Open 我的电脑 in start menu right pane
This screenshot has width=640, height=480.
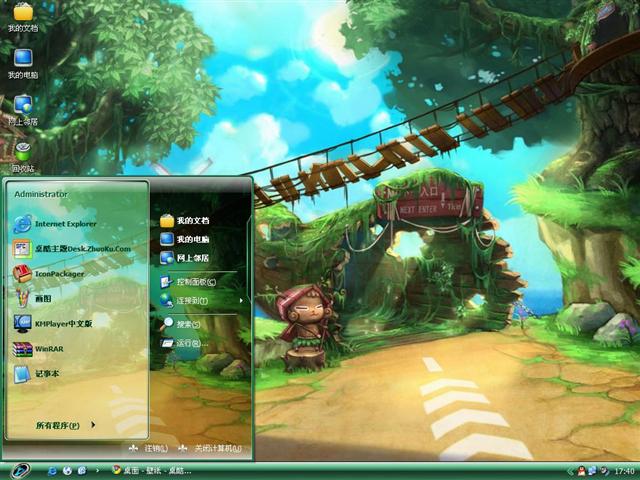click(x=184, y=239)
